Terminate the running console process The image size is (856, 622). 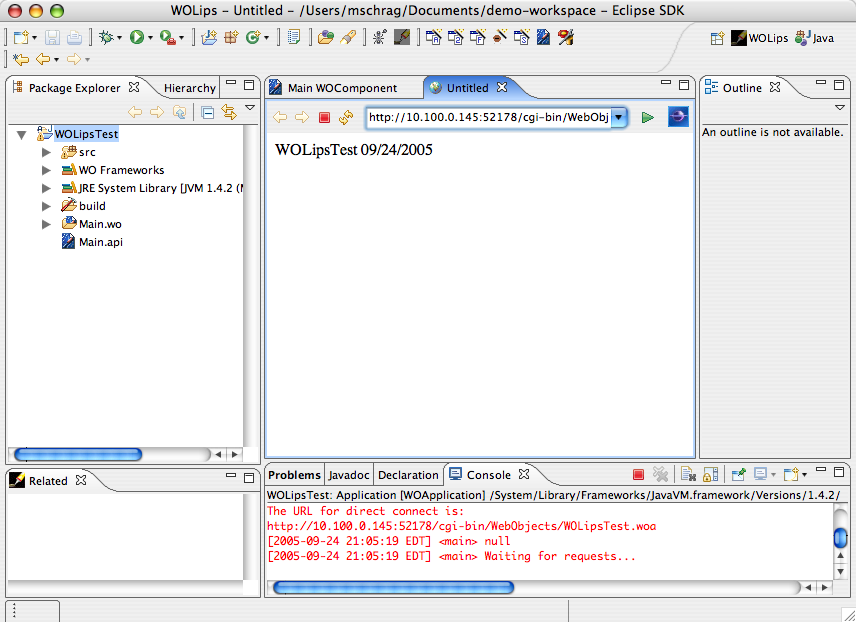(x=638, y=475)
